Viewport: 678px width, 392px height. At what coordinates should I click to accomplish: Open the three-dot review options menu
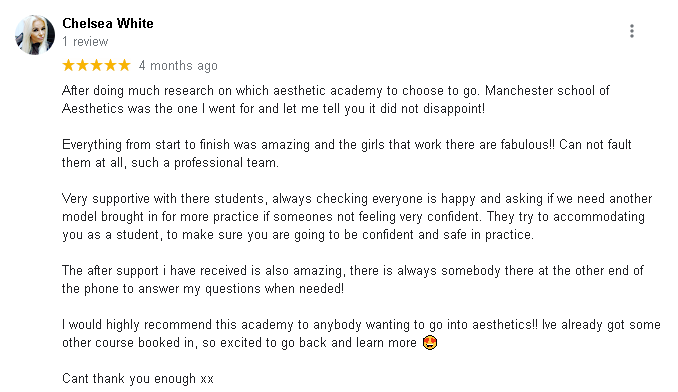[x=632, y=31]
